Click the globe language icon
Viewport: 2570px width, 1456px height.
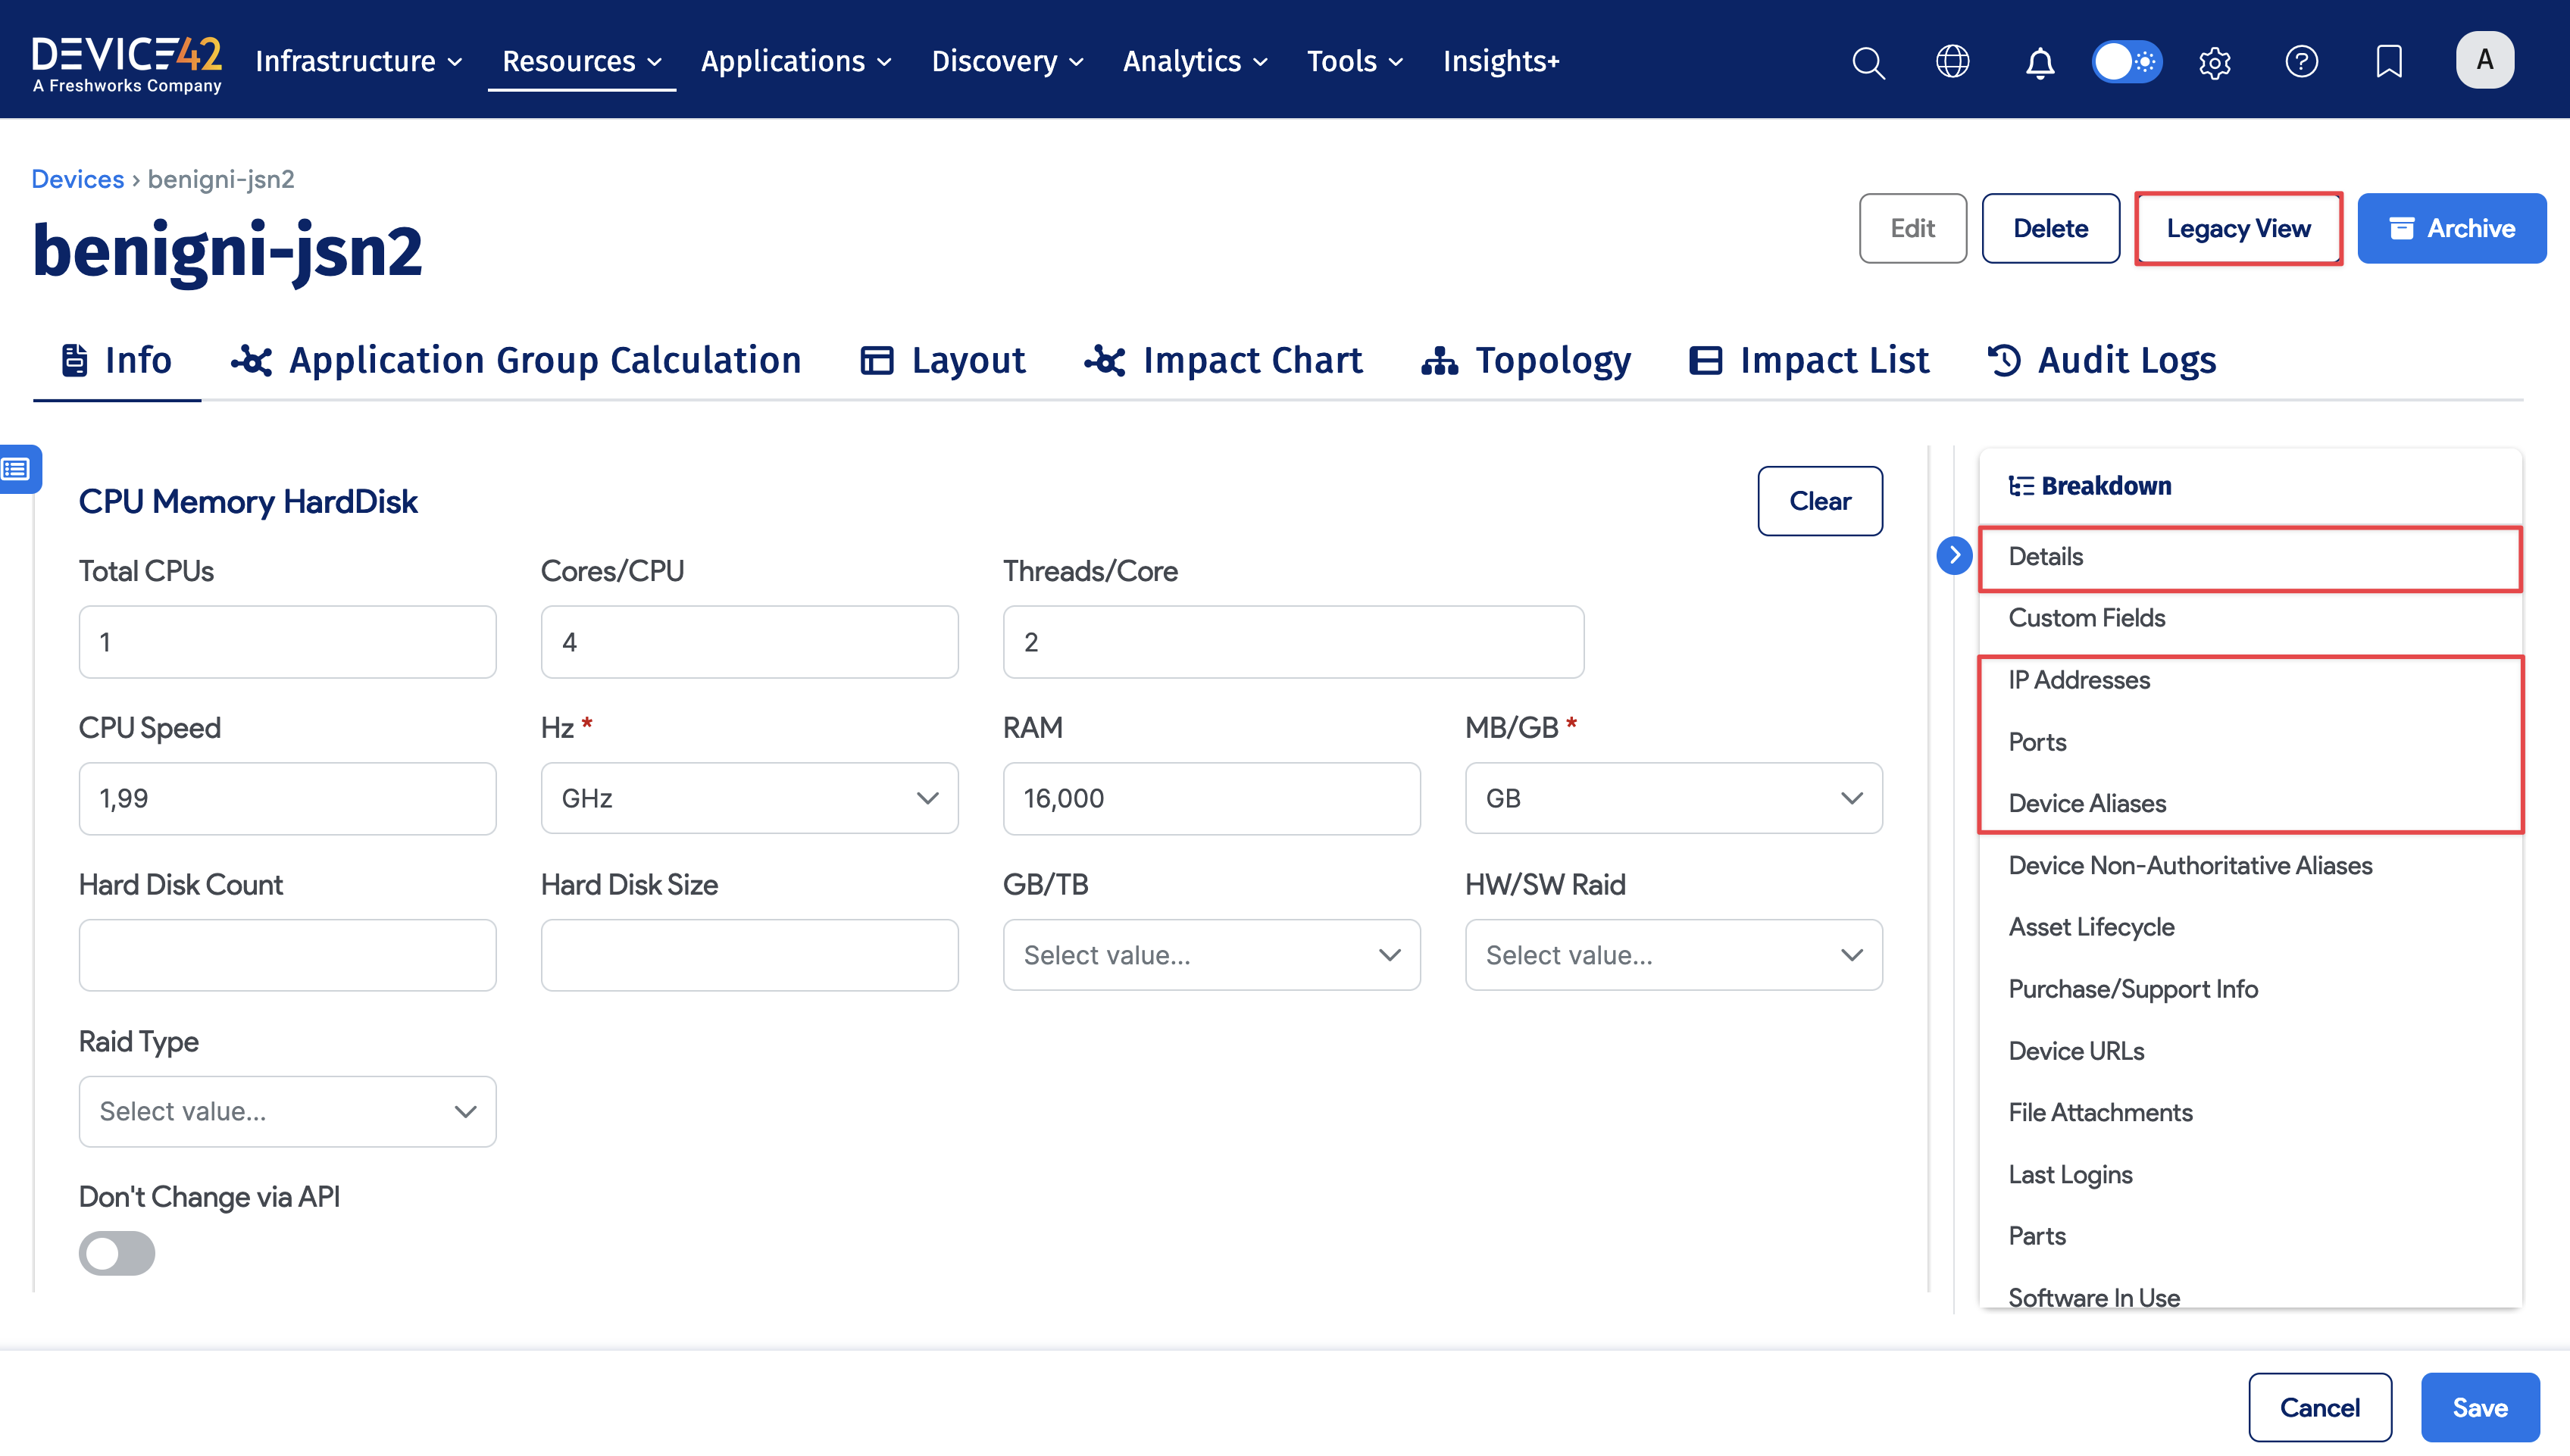tap(1952, 62)
